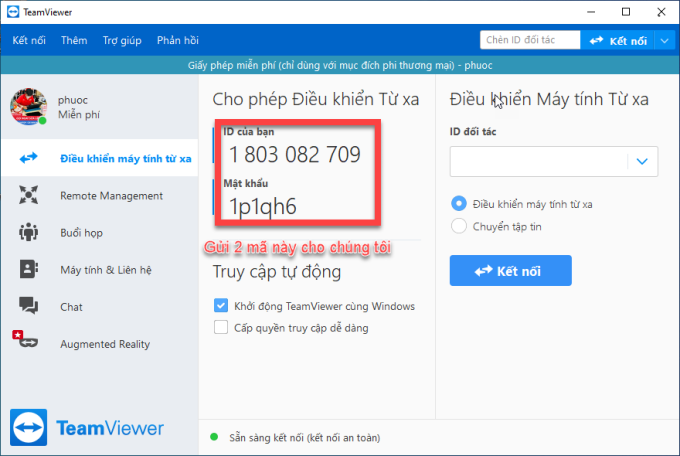Click the Điều khiển máy tính từ xa arrows icon
Screen dimensions: 680x456
click(x=28, y=158)
